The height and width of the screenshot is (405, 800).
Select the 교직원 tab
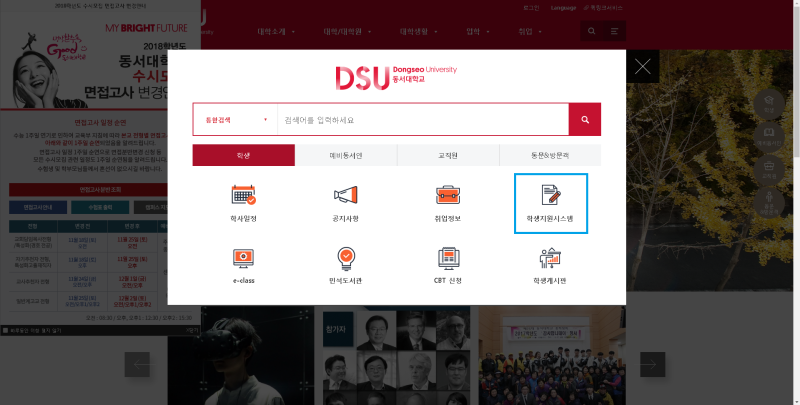click(x=448, y=155)
